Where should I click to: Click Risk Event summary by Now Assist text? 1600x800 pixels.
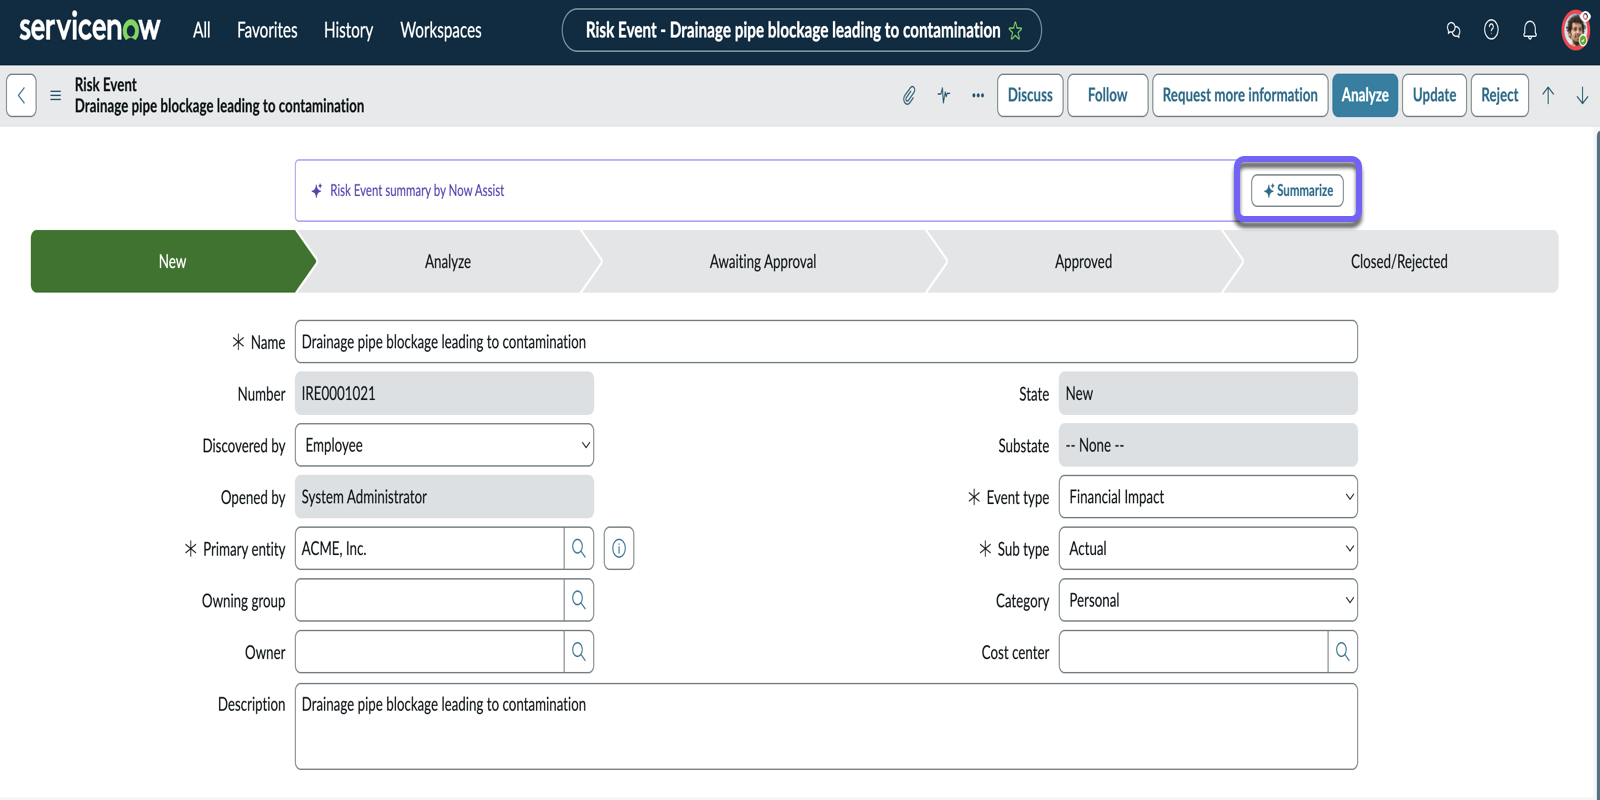coord(417,190)
